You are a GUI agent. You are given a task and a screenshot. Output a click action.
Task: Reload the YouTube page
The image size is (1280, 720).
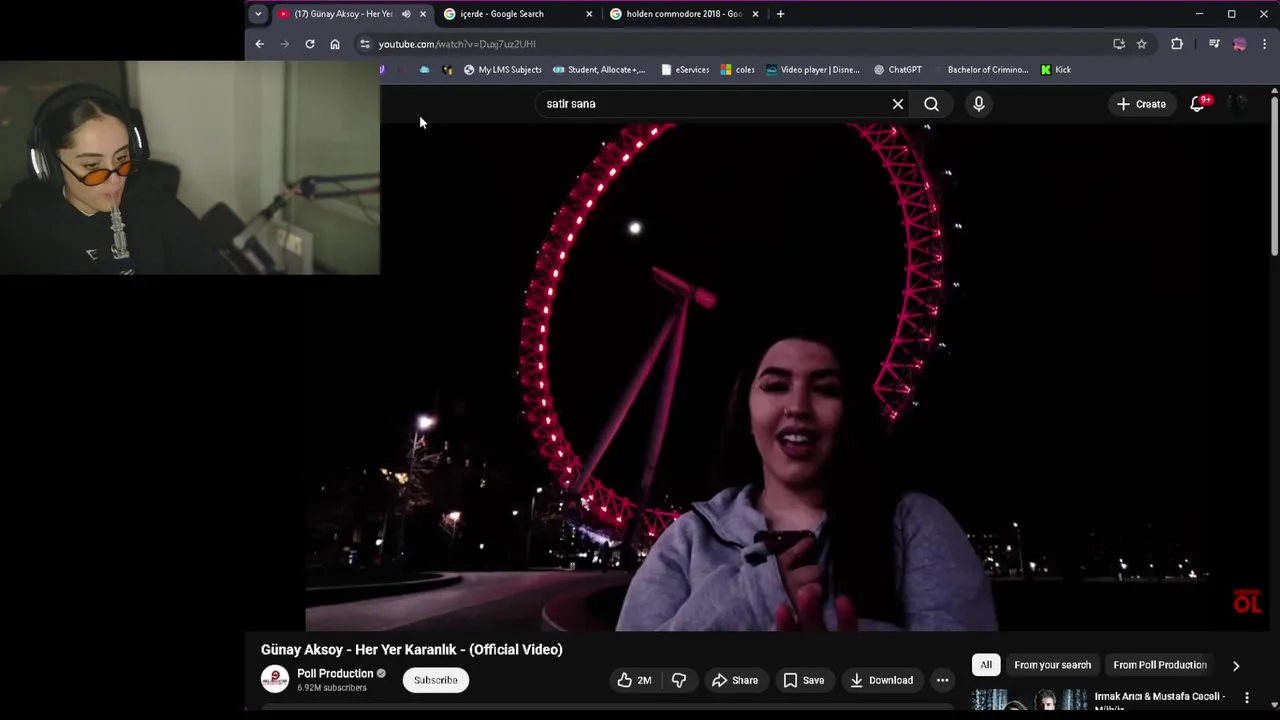coord(310,44)
